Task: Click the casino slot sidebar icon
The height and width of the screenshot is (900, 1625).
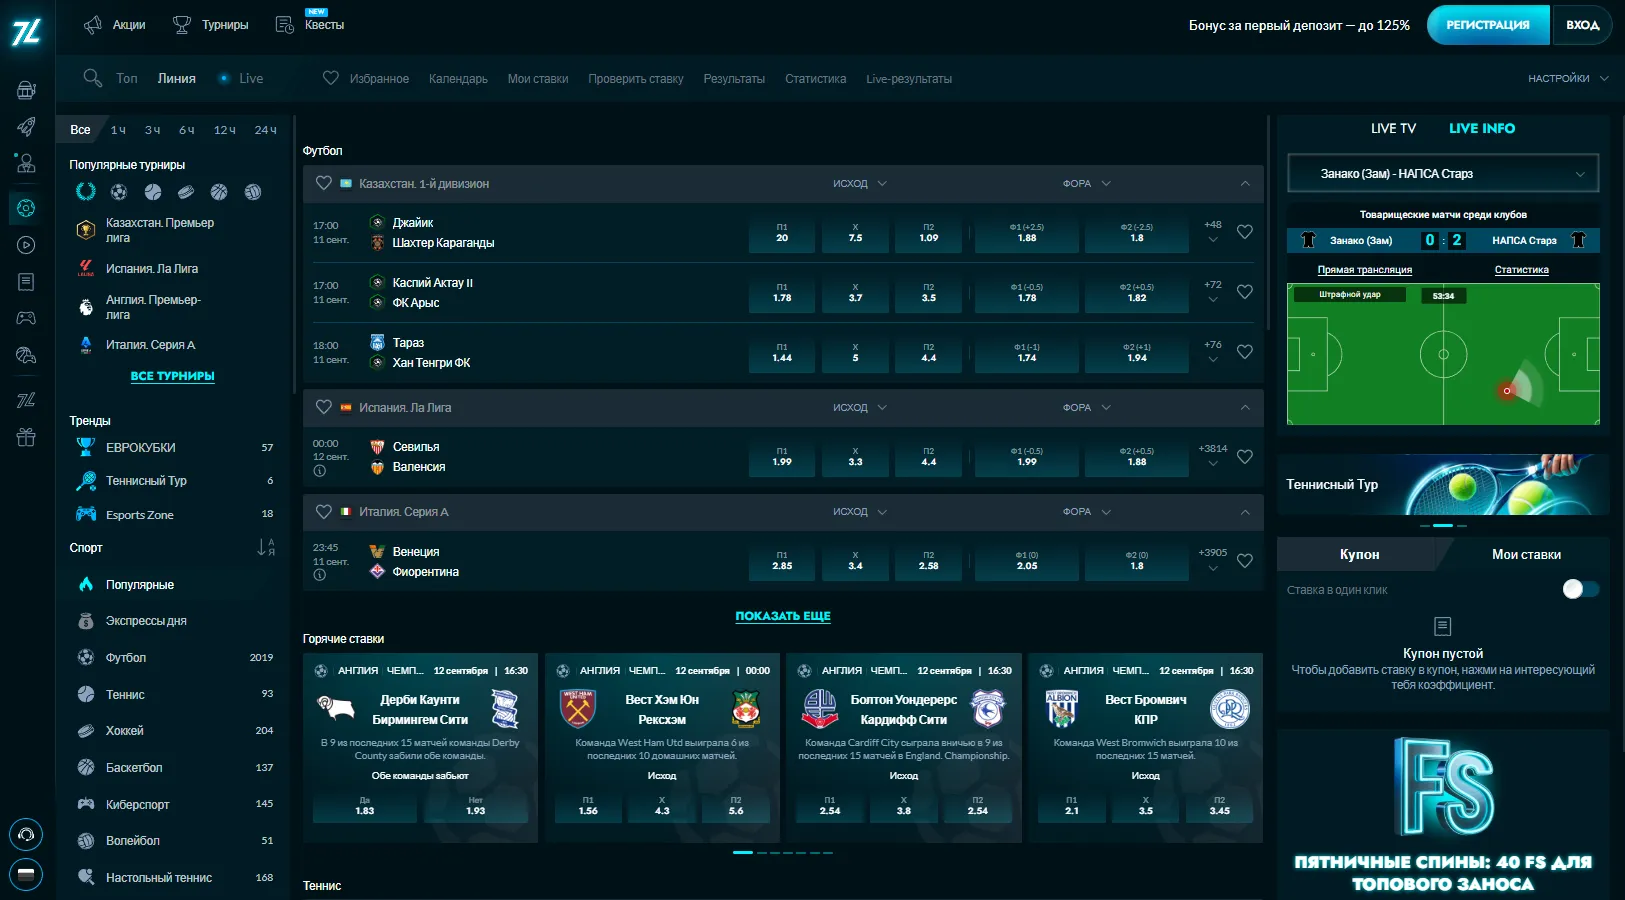Action: point(26,90)
